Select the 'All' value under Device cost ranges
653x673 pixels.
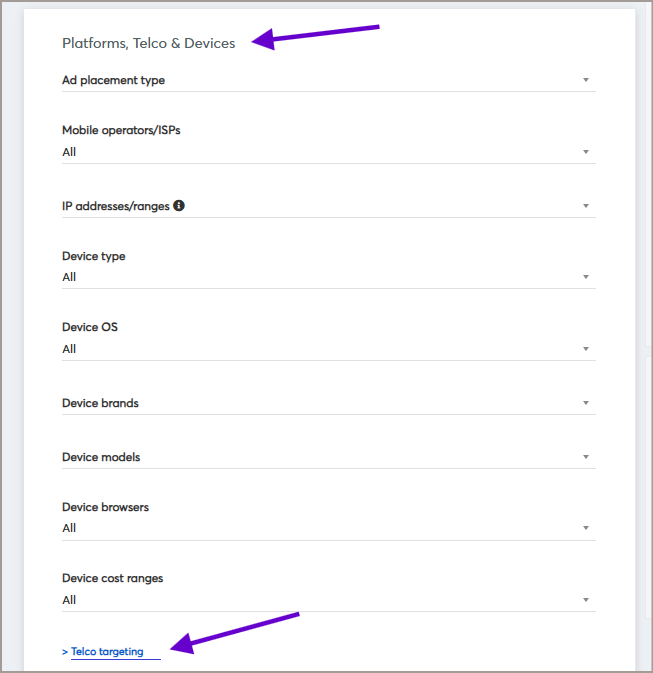(x=69, y=600)
